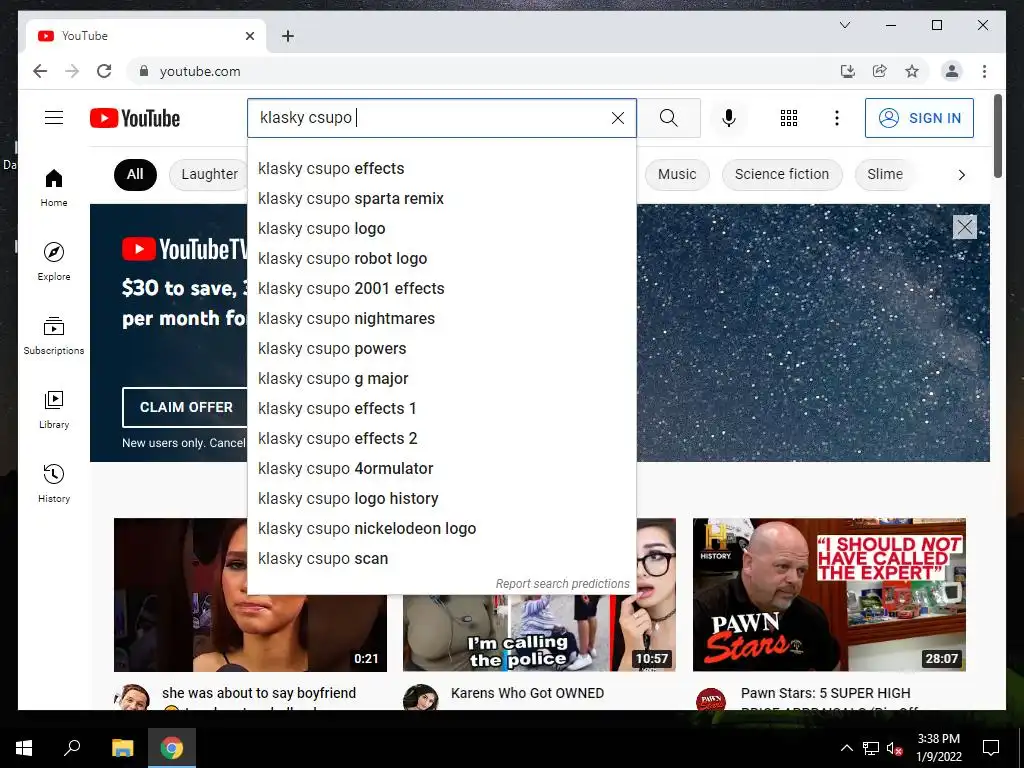Choose suggestion 'klasky csupo effects 1'
Image resolution: width=1024 pixels, height=768 pixels.
(441, 409)
